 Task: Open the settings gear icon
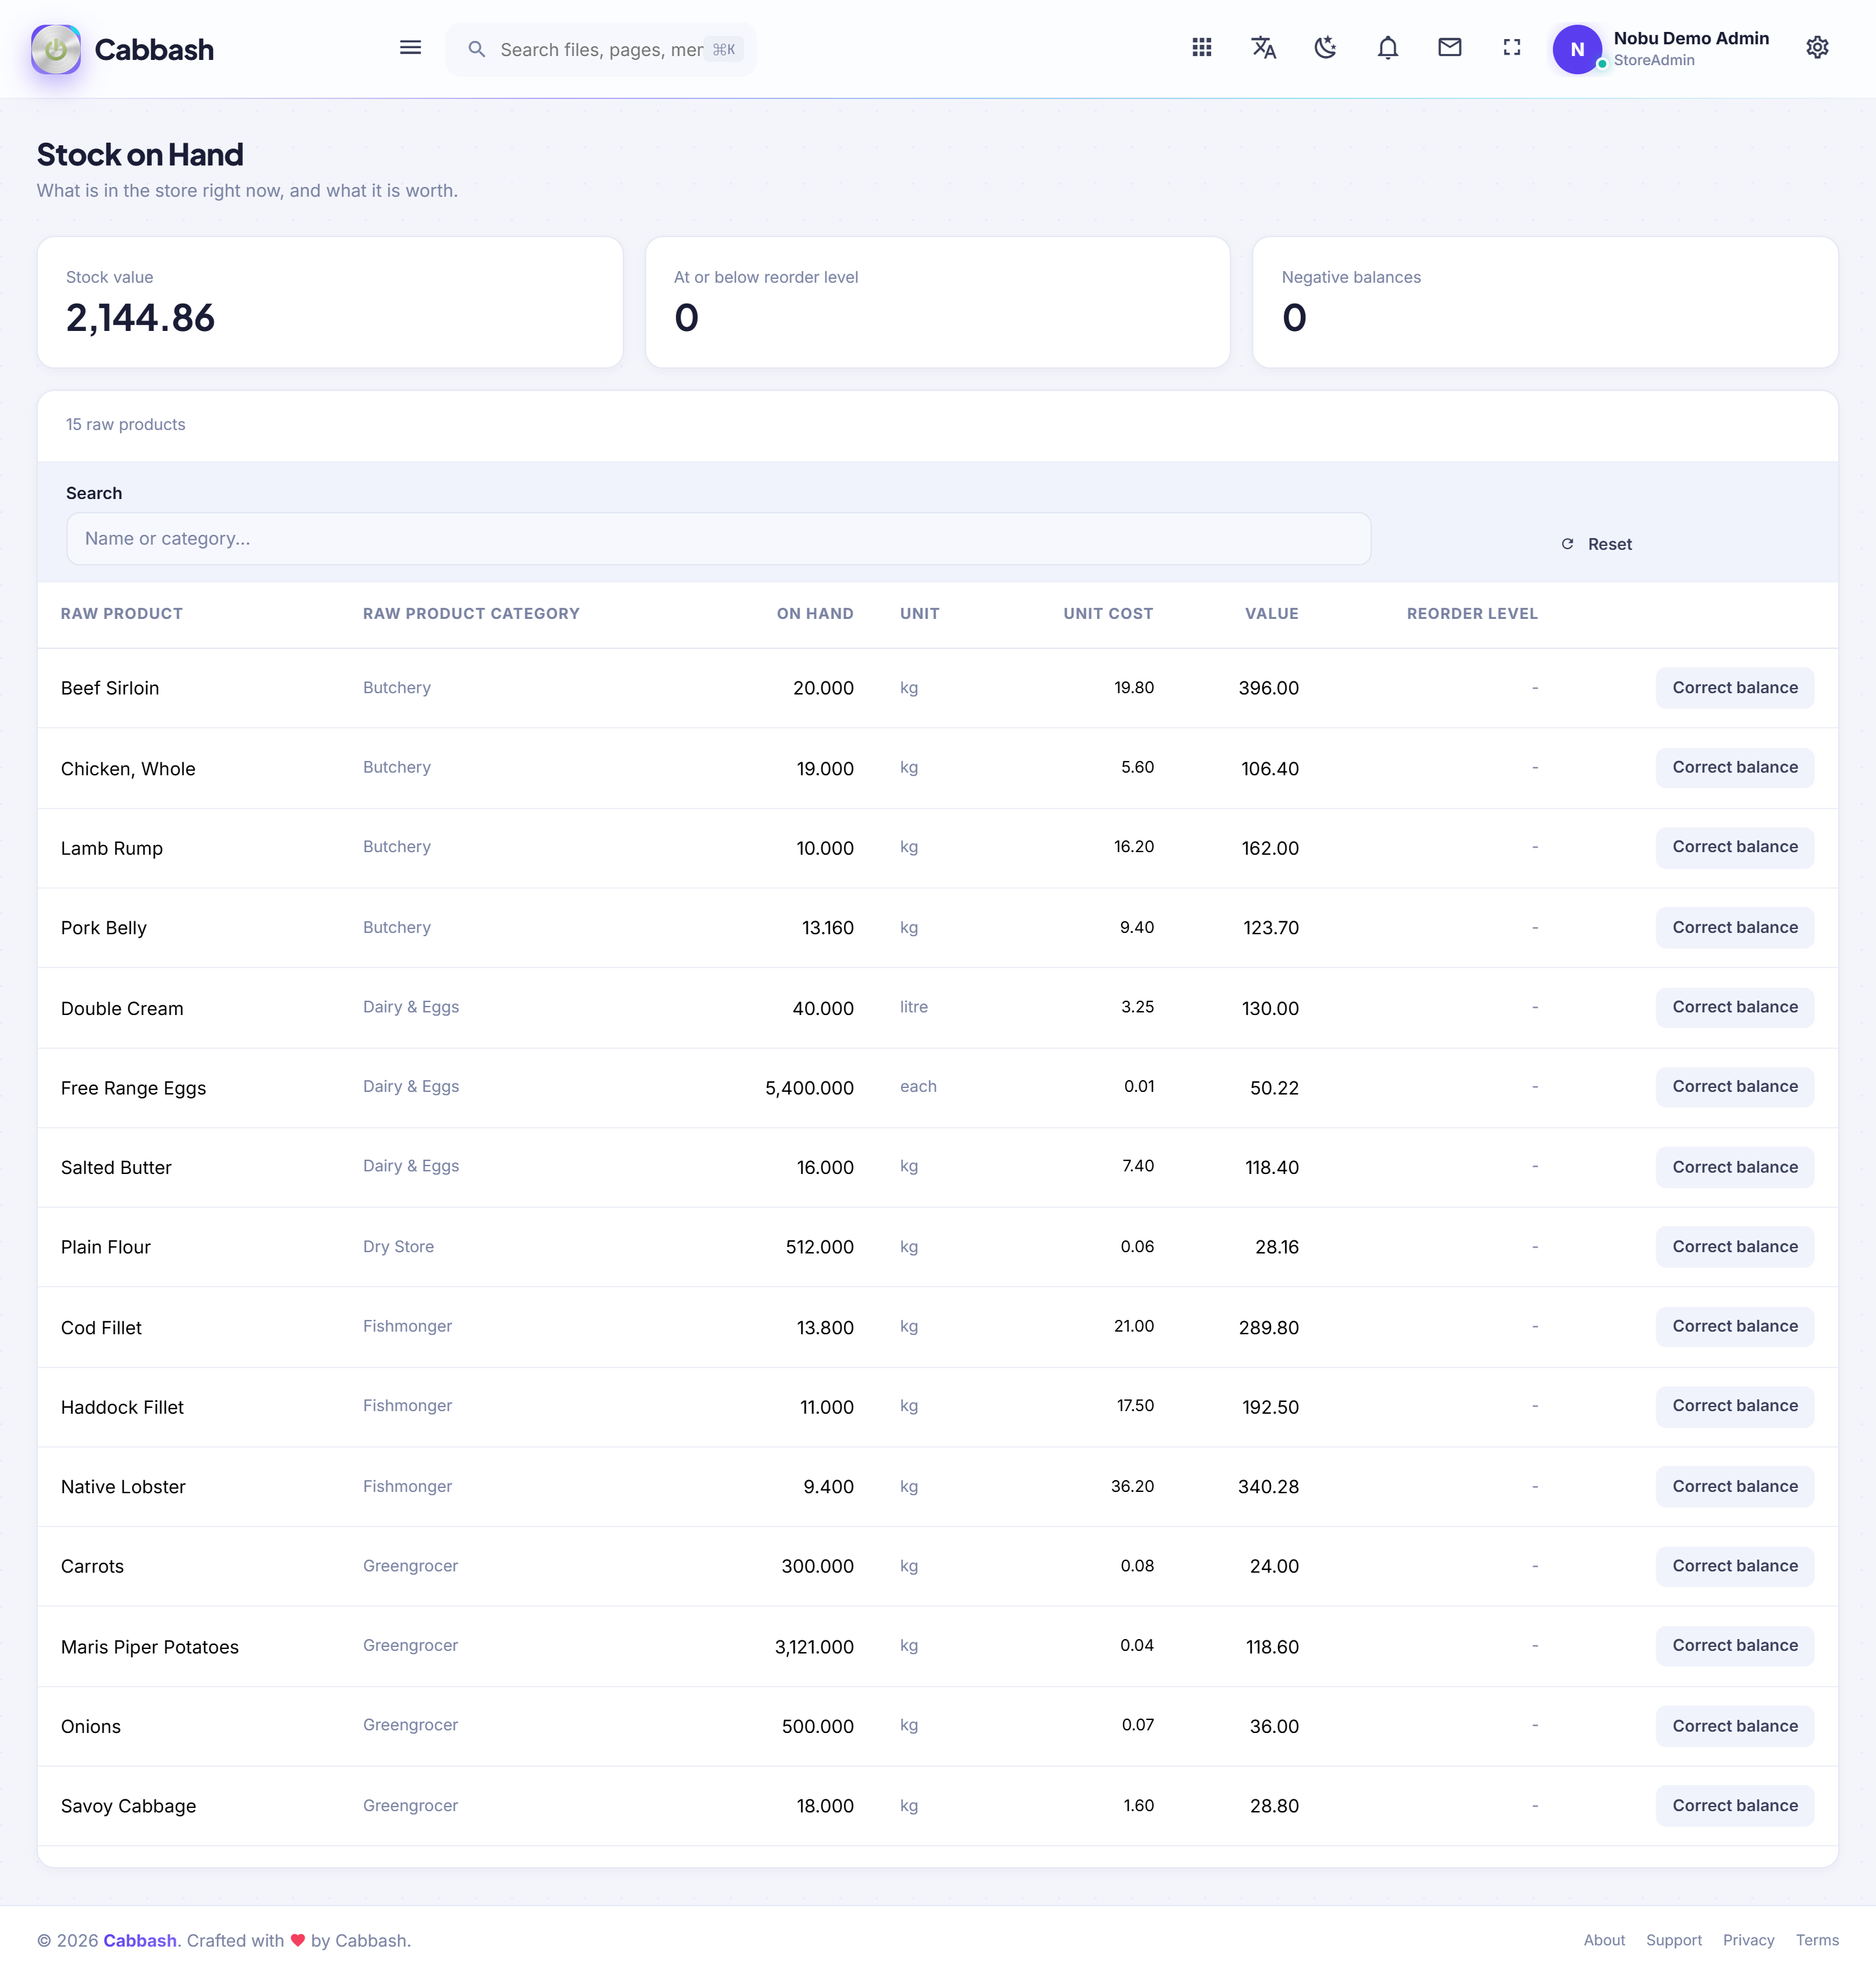[1818, 48]
